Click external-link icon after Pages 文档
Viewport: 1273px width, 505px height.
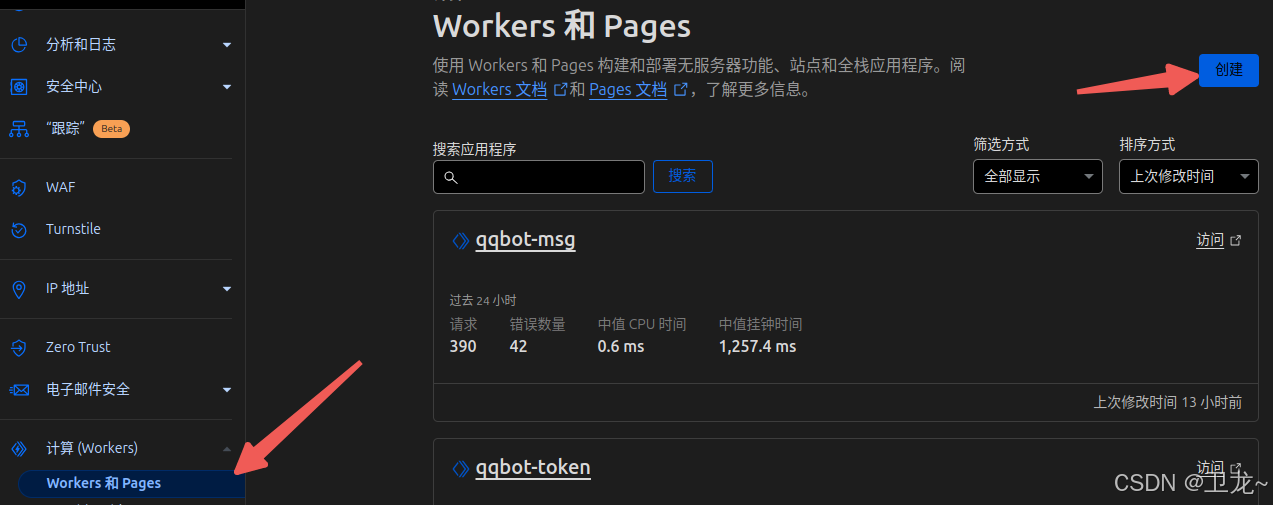(x=681, y=90)
